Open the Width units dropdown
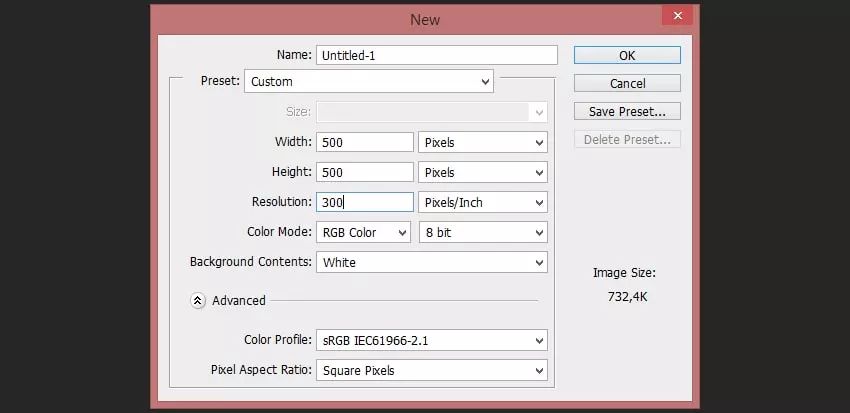 pyautogui.click(x=483, y=143)
